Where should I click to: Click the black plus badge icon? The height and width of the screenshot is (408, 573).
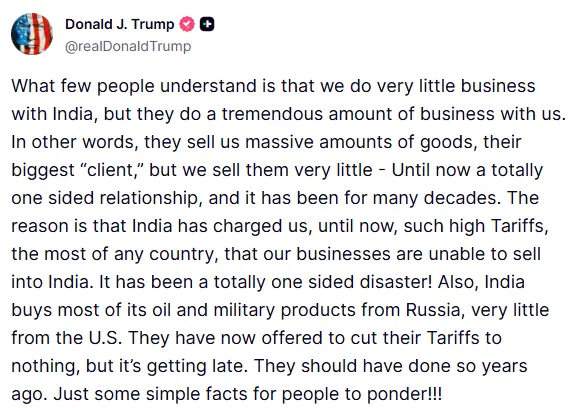click(x=207, y=24)
